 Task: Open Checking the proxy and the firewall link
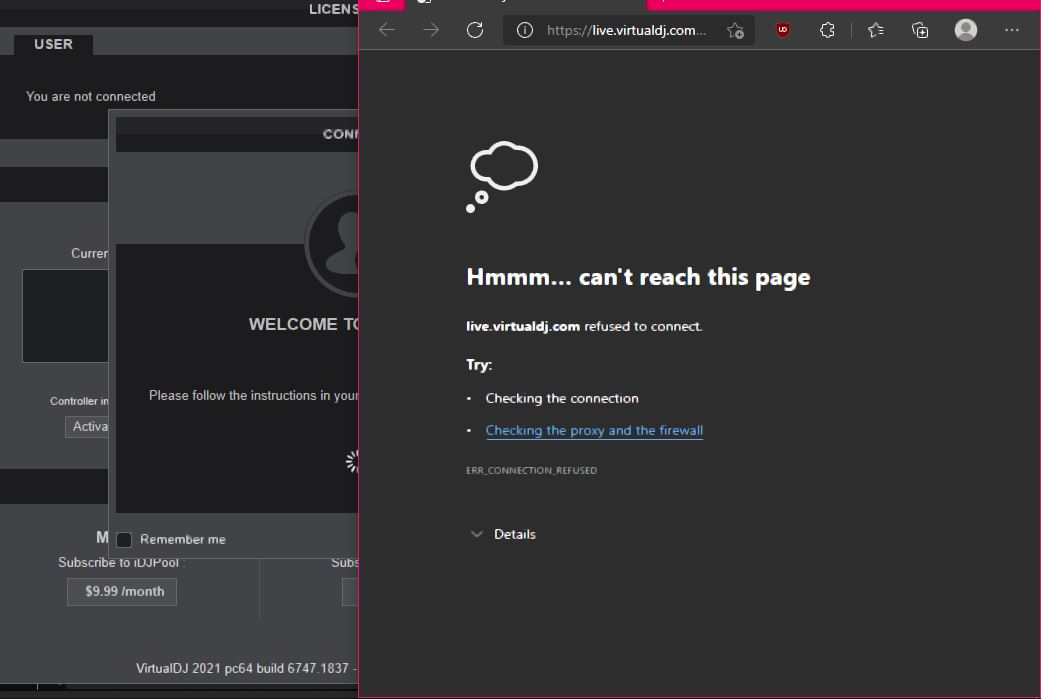(x=594, y=430)
